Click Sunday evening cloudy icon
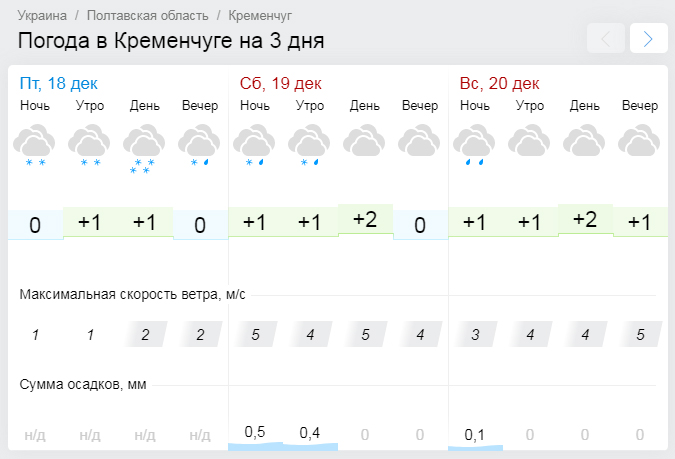This screenshot has width=675, height=459. coord(640,141)
